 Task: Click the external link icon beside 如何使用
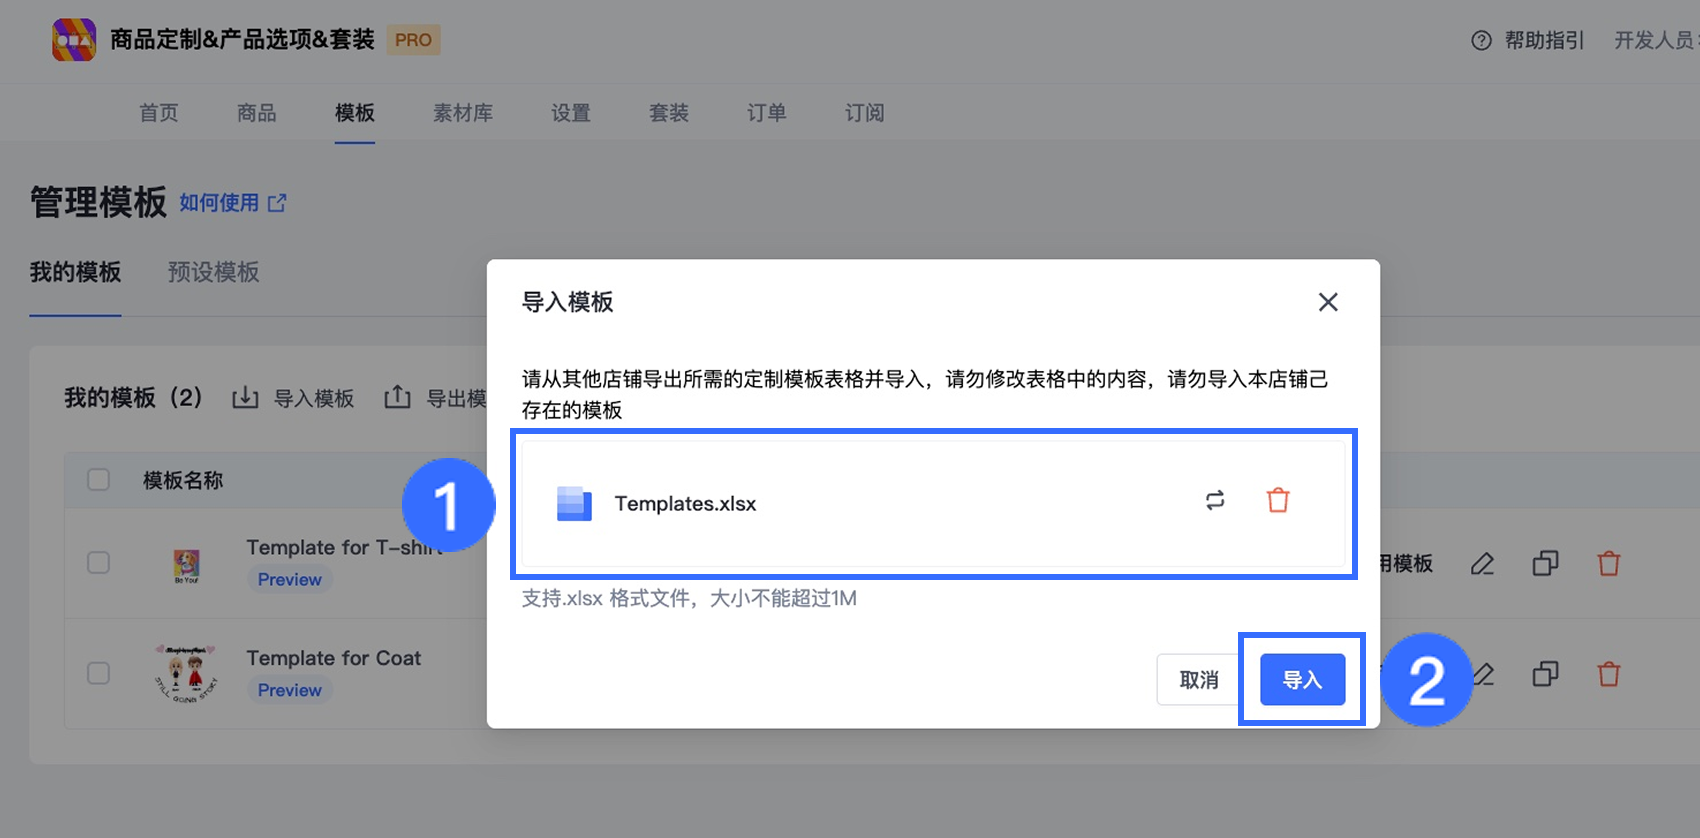(x=277, y=203)
